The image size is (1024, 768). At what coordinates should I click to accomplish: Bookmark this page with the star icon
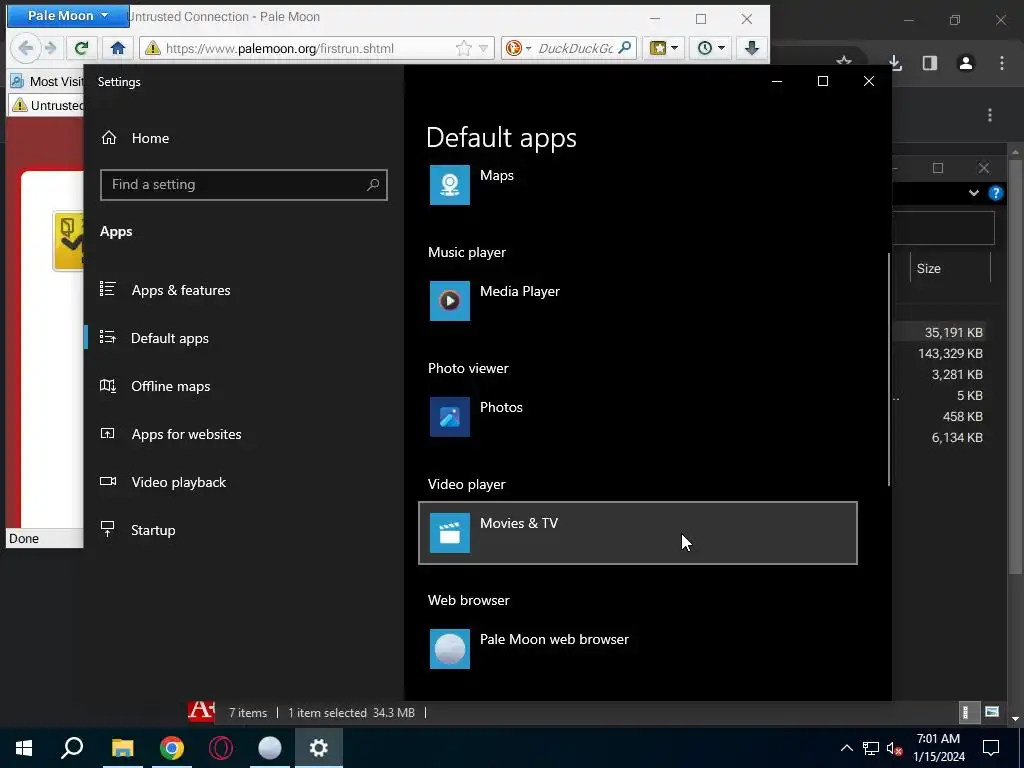[464, 48]
